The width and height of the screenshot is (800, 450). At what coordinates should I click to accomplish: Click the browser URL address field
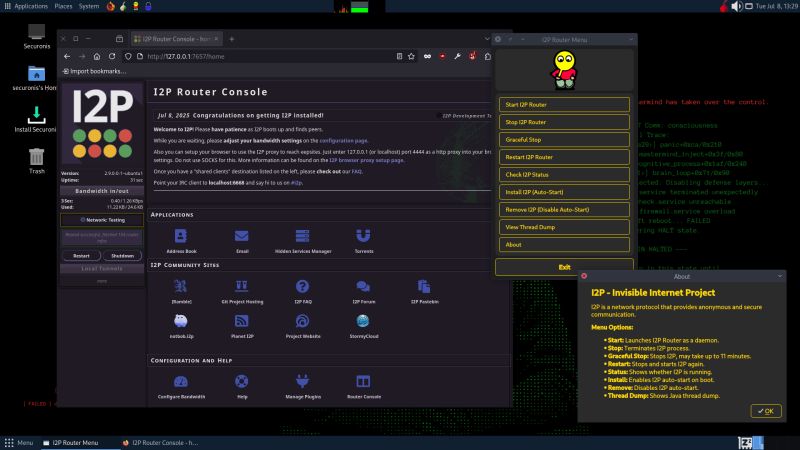[265, 57]
